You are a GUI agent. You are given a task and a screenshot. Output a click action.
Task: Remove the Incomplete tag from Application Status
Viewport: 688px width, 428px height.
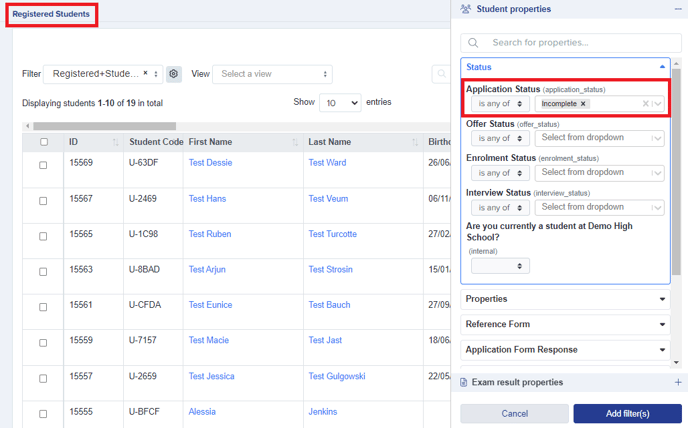pos(583,104)
